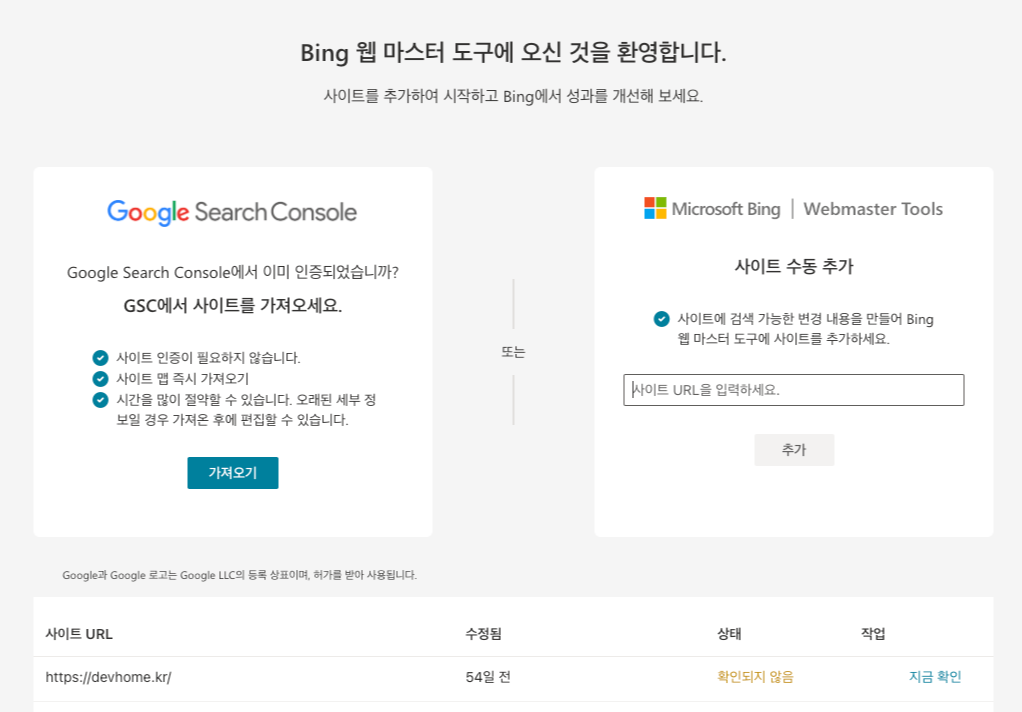Click the 수정됨 column header

484,634
